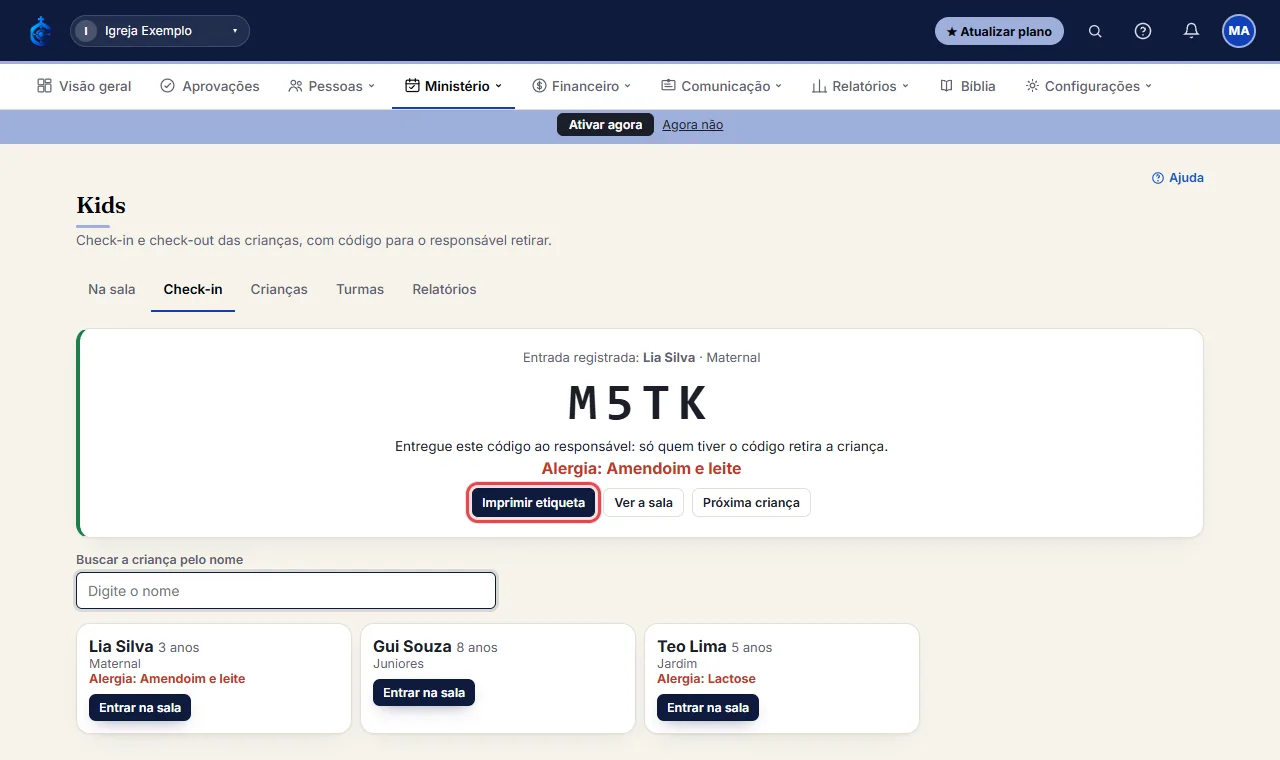Open the help question mark icon
This screenshot has width=1280, height=760.
(x=1143, y=31)
